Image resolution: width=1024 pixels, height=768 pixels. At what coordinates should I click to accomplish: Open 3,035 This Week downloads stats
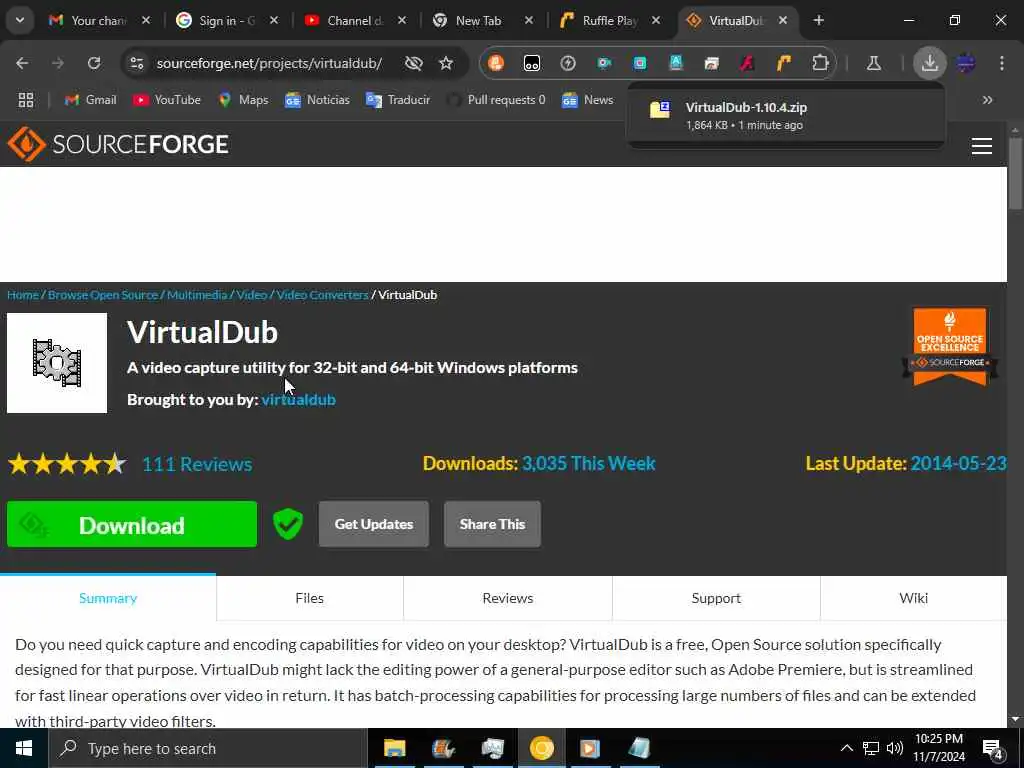(x=588, y=463)
